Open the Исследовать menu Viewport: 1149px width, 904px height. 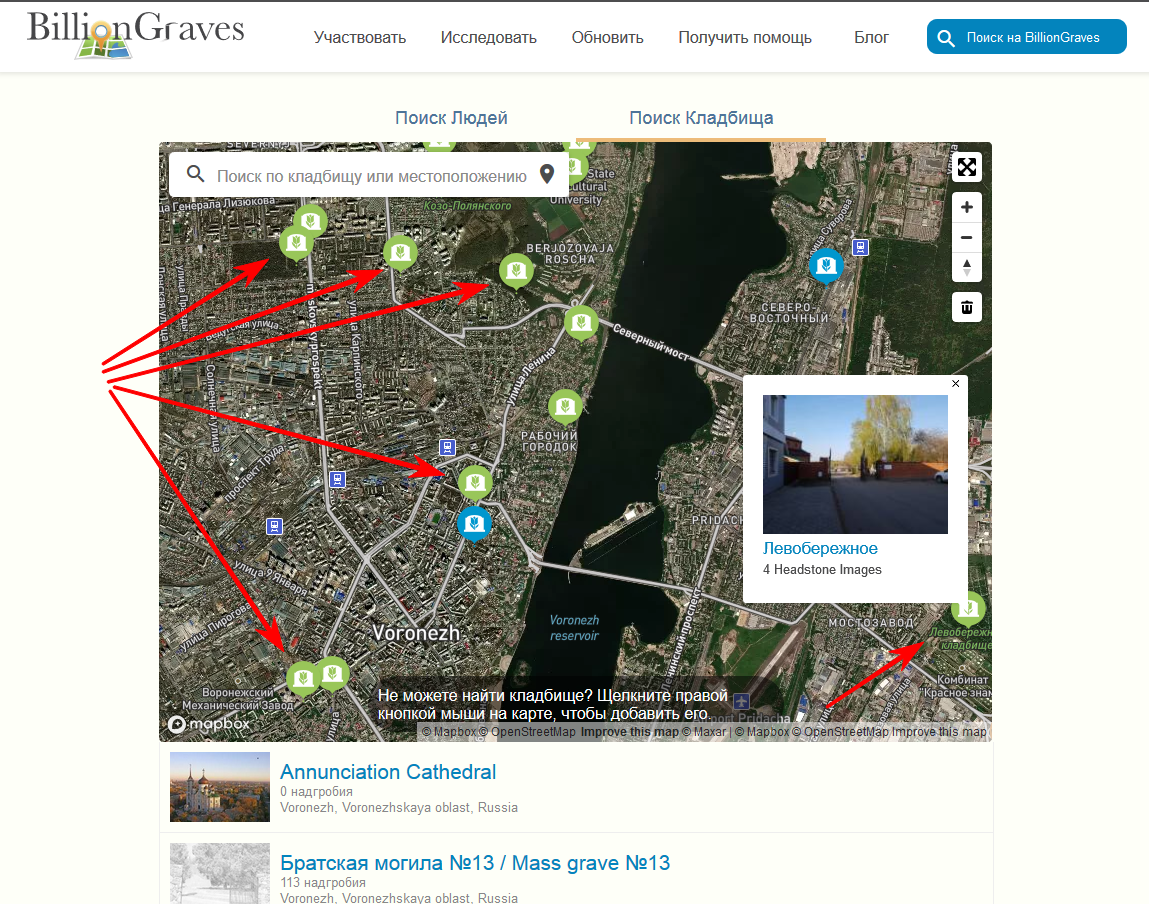pos(489,37)
